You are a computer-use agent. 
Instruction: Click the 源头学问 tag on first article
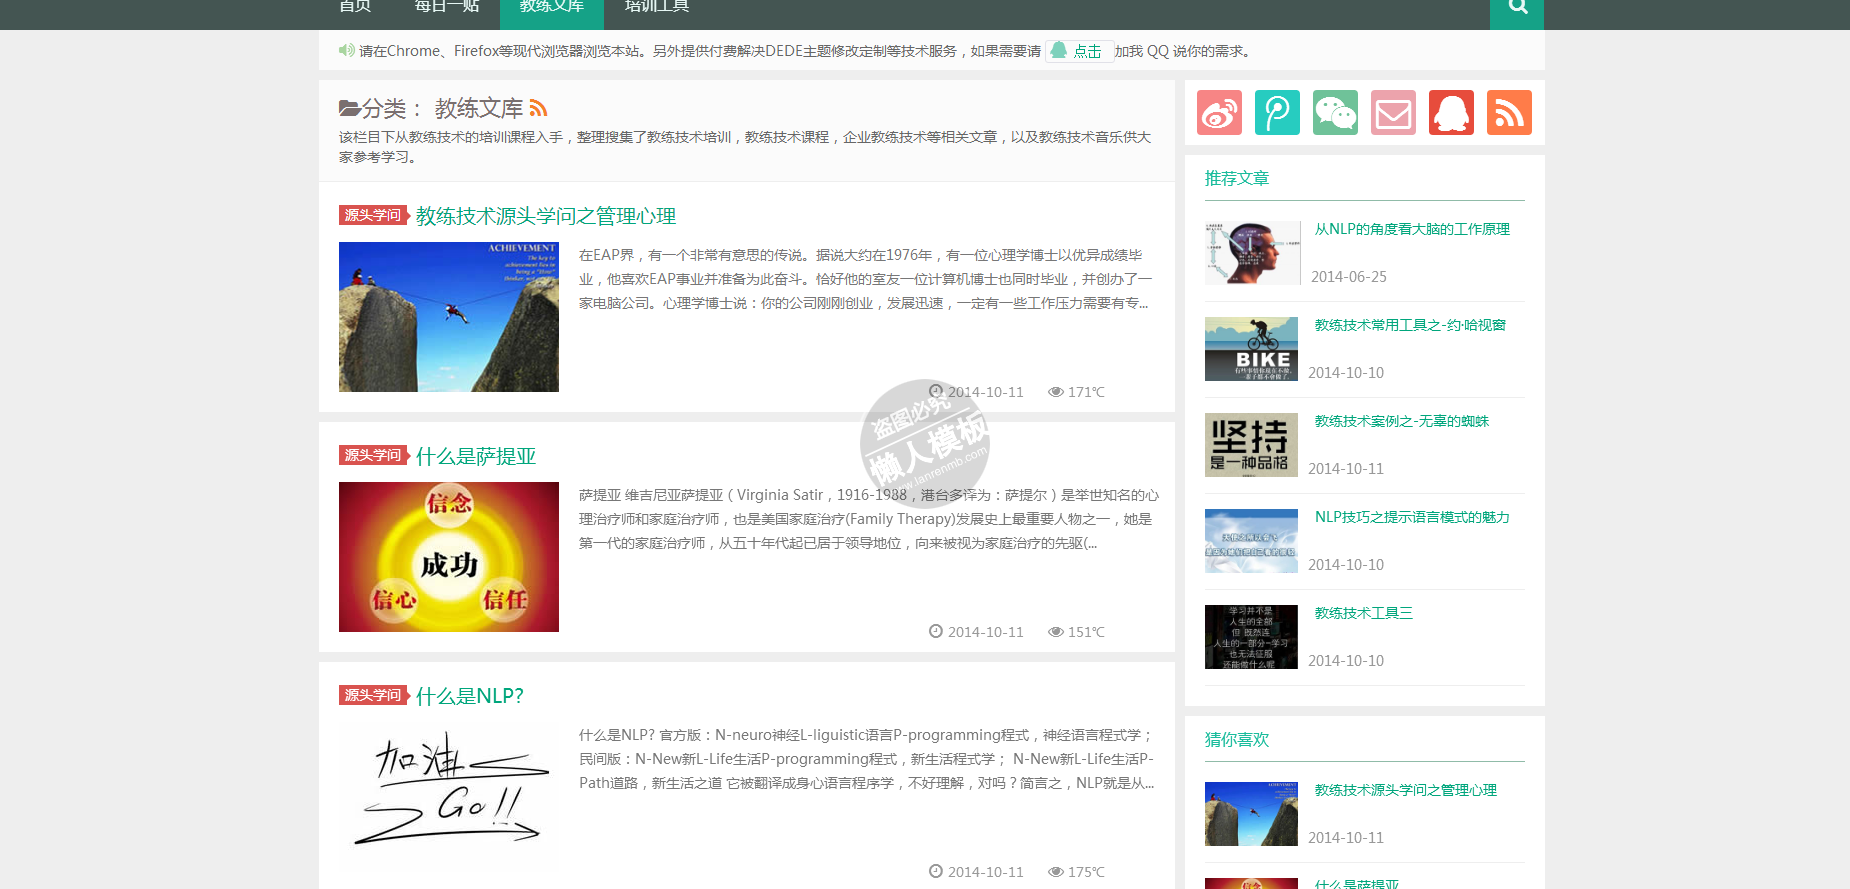tap(373, 215)
